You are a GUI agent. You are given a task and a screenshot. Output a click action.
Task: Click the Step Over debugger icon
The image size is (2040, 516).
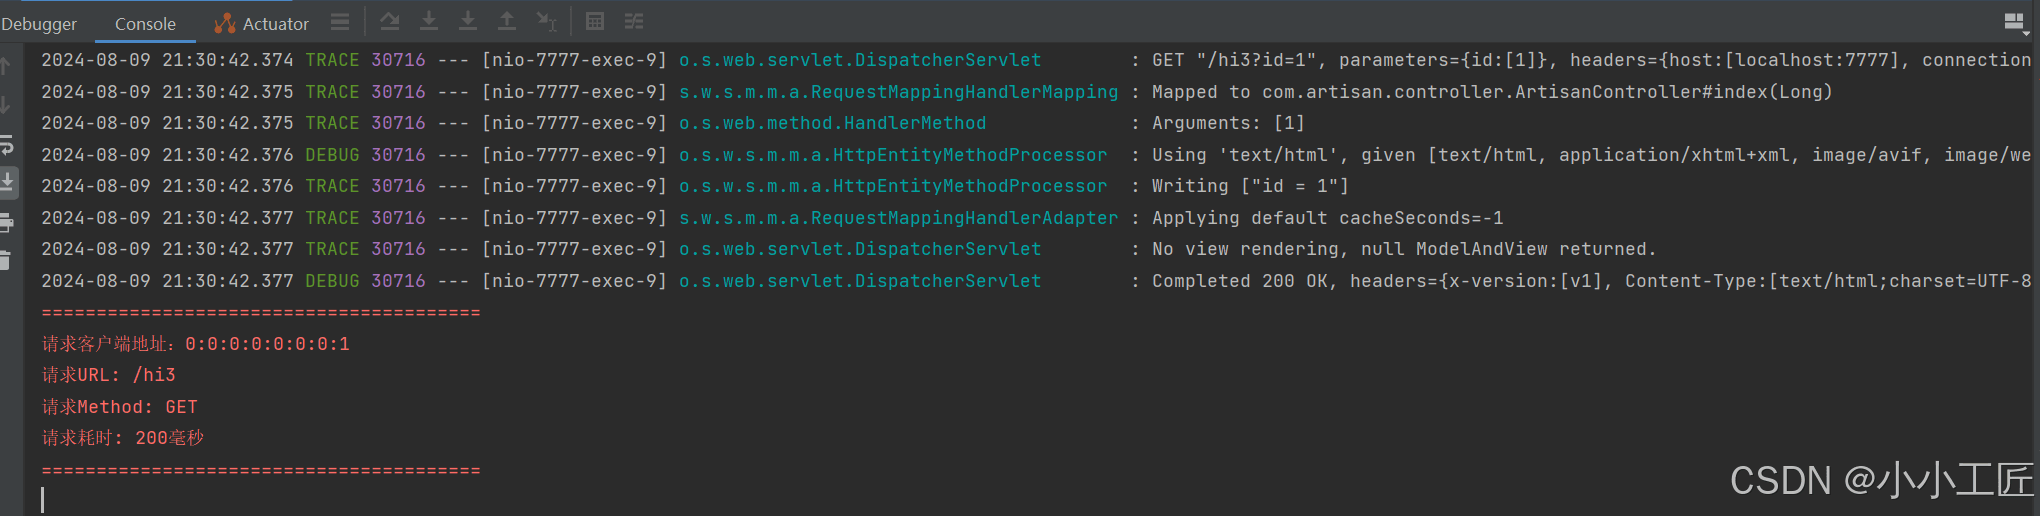(x=429, y=21)
